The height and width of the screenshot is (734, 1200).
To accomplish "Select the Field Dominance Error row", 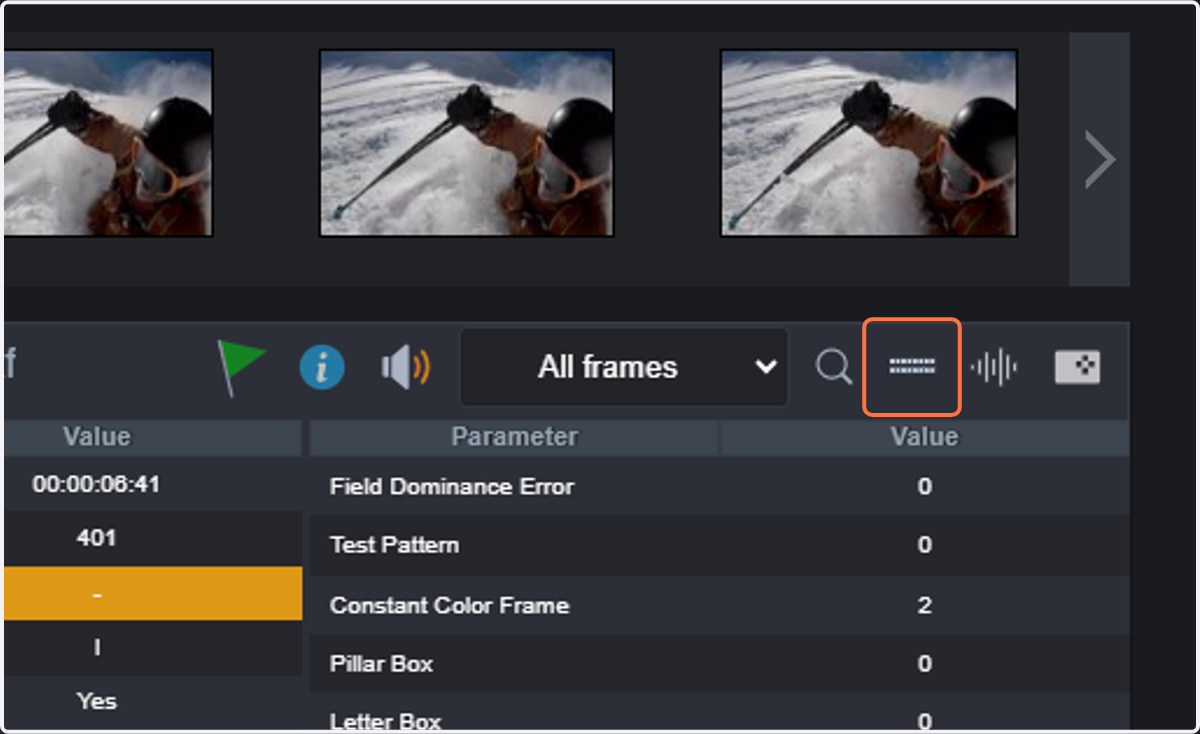I will 720,487.
